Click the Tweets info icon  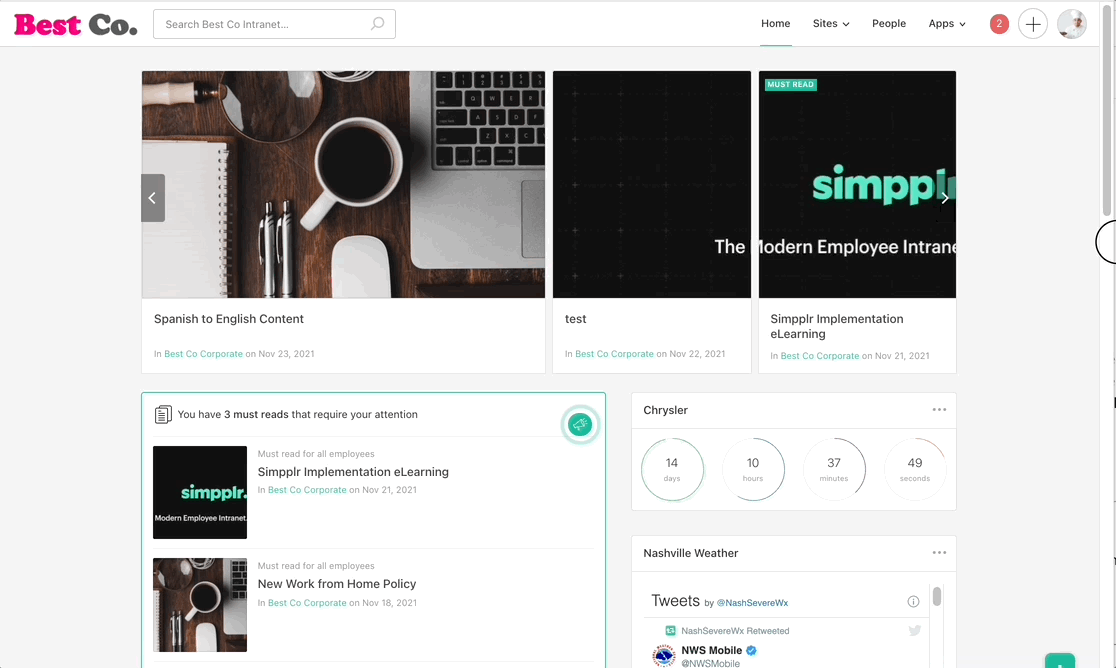pos(913,602)
